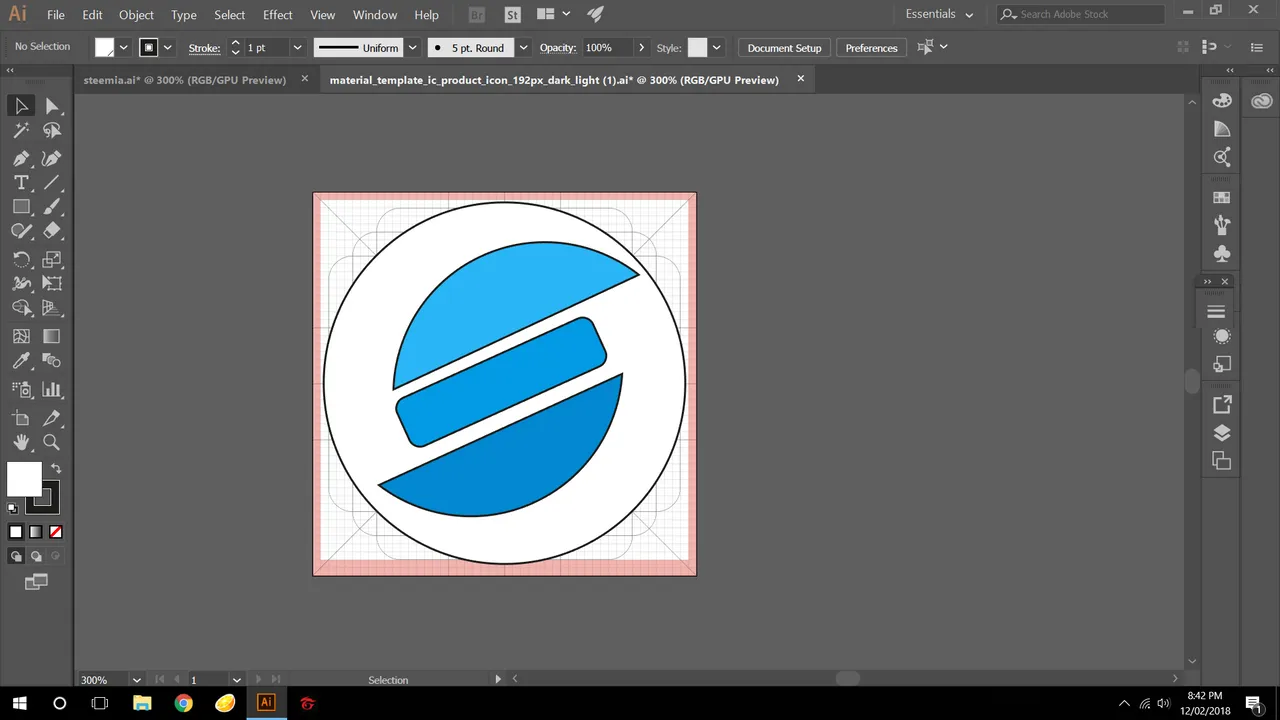The image size is (1280, 720).
Task: Reset to default fill and stroke
Action: (13, 509)
